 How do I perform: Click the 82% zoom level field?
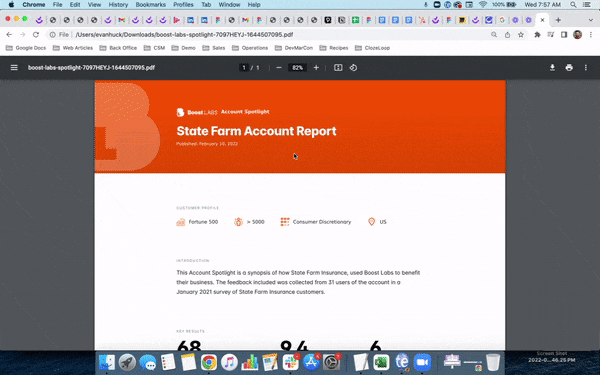[x=297, y=68]
